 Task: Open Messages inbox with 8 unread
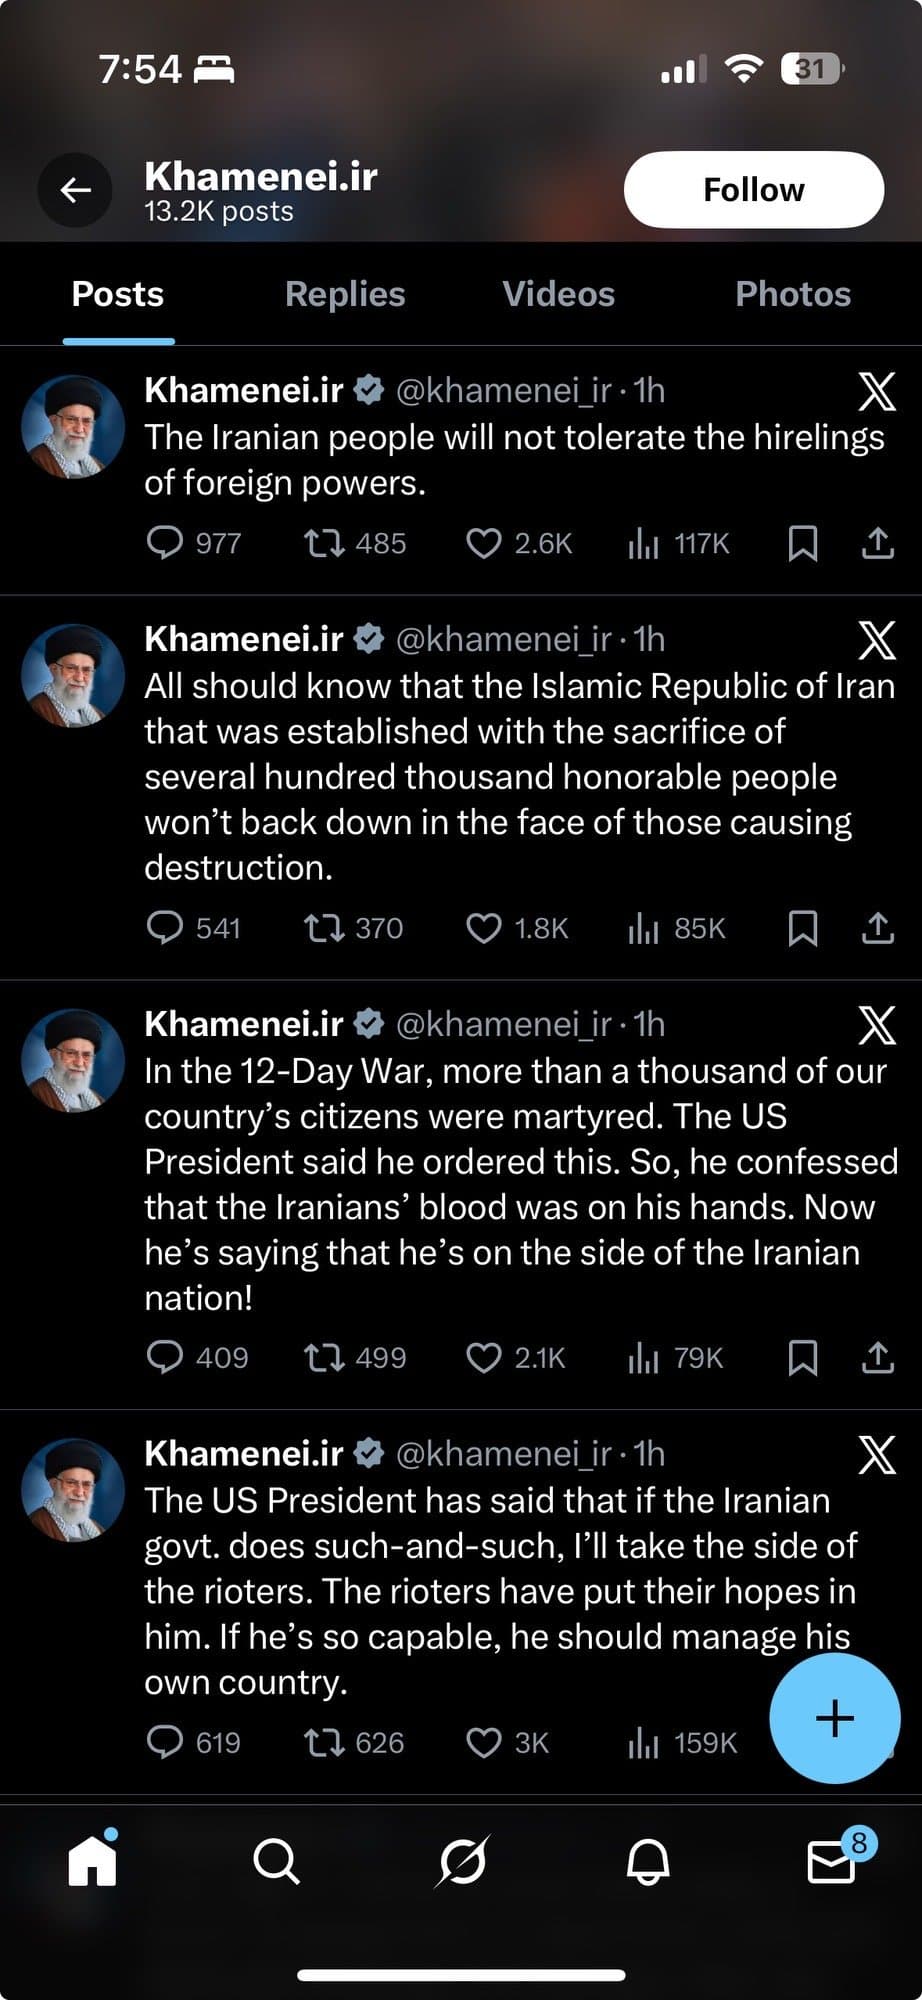click(x=832, y=1861)
